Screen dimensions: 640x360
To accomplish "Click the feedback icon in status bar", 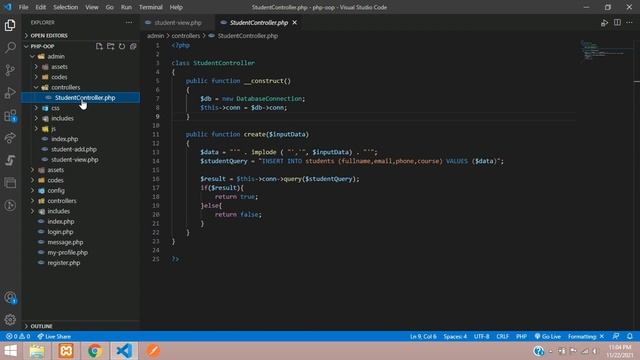I will coord(616,336).
